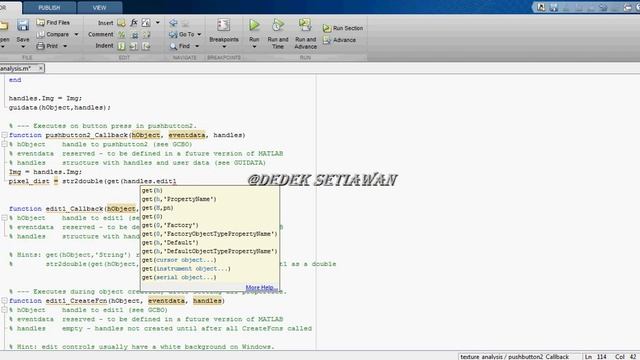Open the Run dropdown arrow

point(254,47)
